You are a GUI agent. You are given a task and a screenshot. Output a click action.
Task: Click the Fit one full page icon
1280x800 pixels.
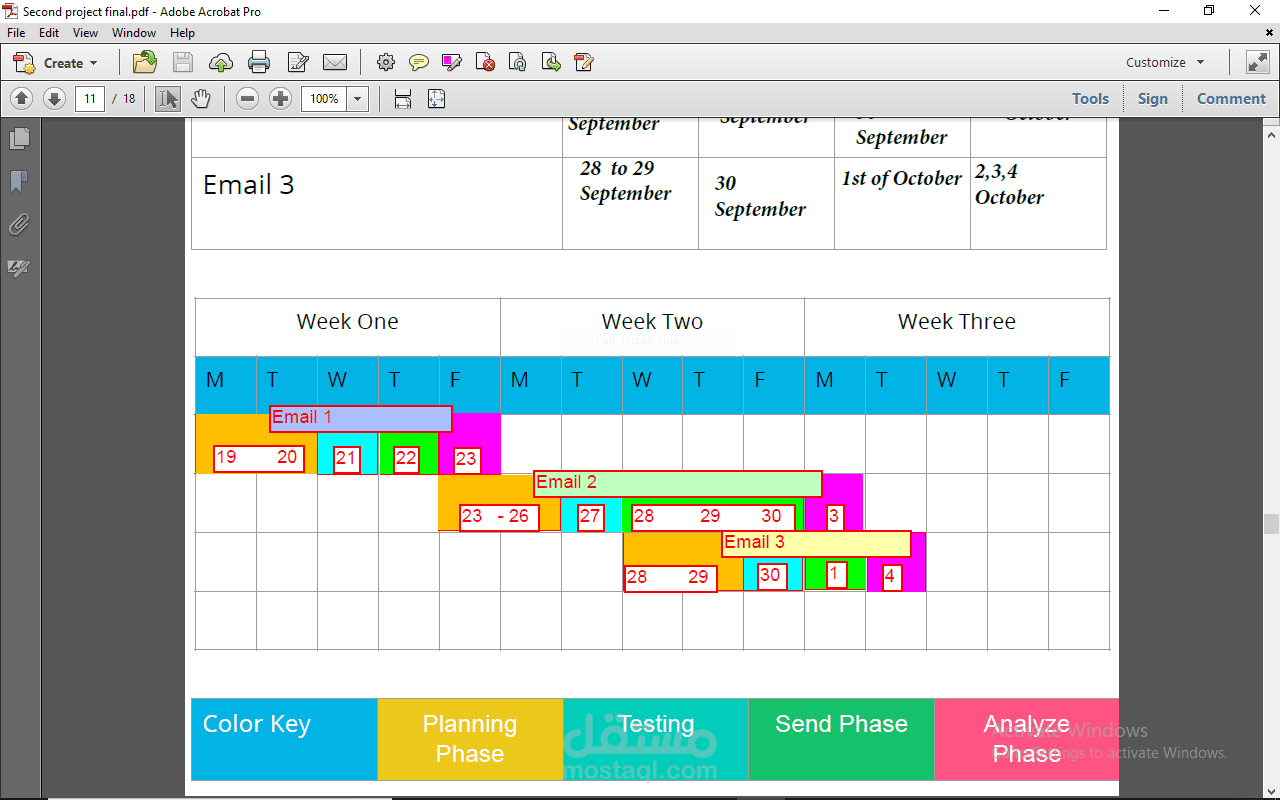coord(436,98)
